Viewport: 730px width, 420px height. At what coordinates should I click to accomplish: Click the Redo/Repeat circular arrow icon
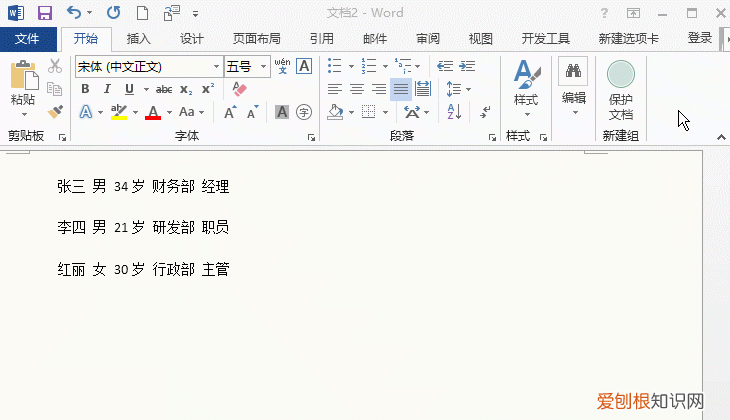pos(114,12)
